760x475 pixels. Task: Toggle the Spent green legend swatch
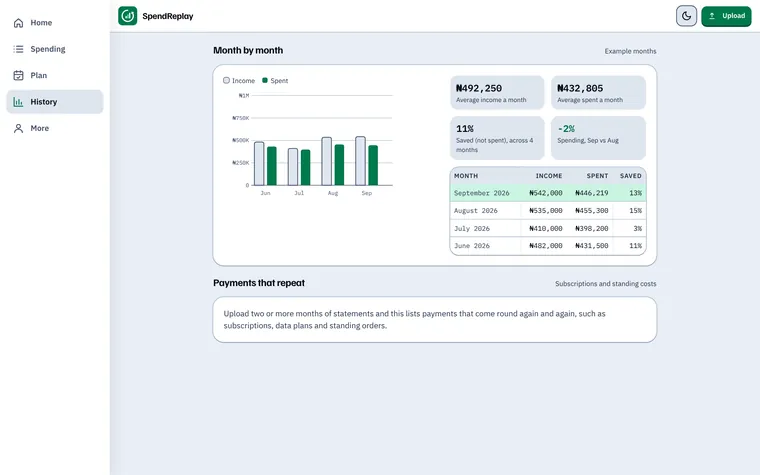pyautogui.click(x=265, y=80)
